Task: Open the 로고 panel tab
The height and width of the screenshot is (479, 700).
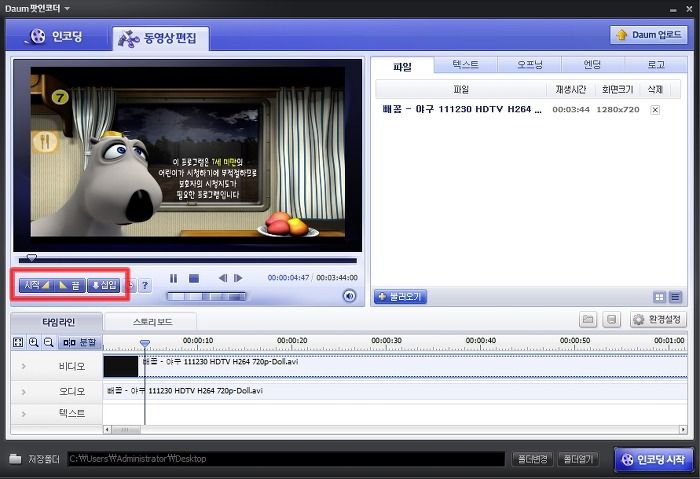Action: point(656,65)
